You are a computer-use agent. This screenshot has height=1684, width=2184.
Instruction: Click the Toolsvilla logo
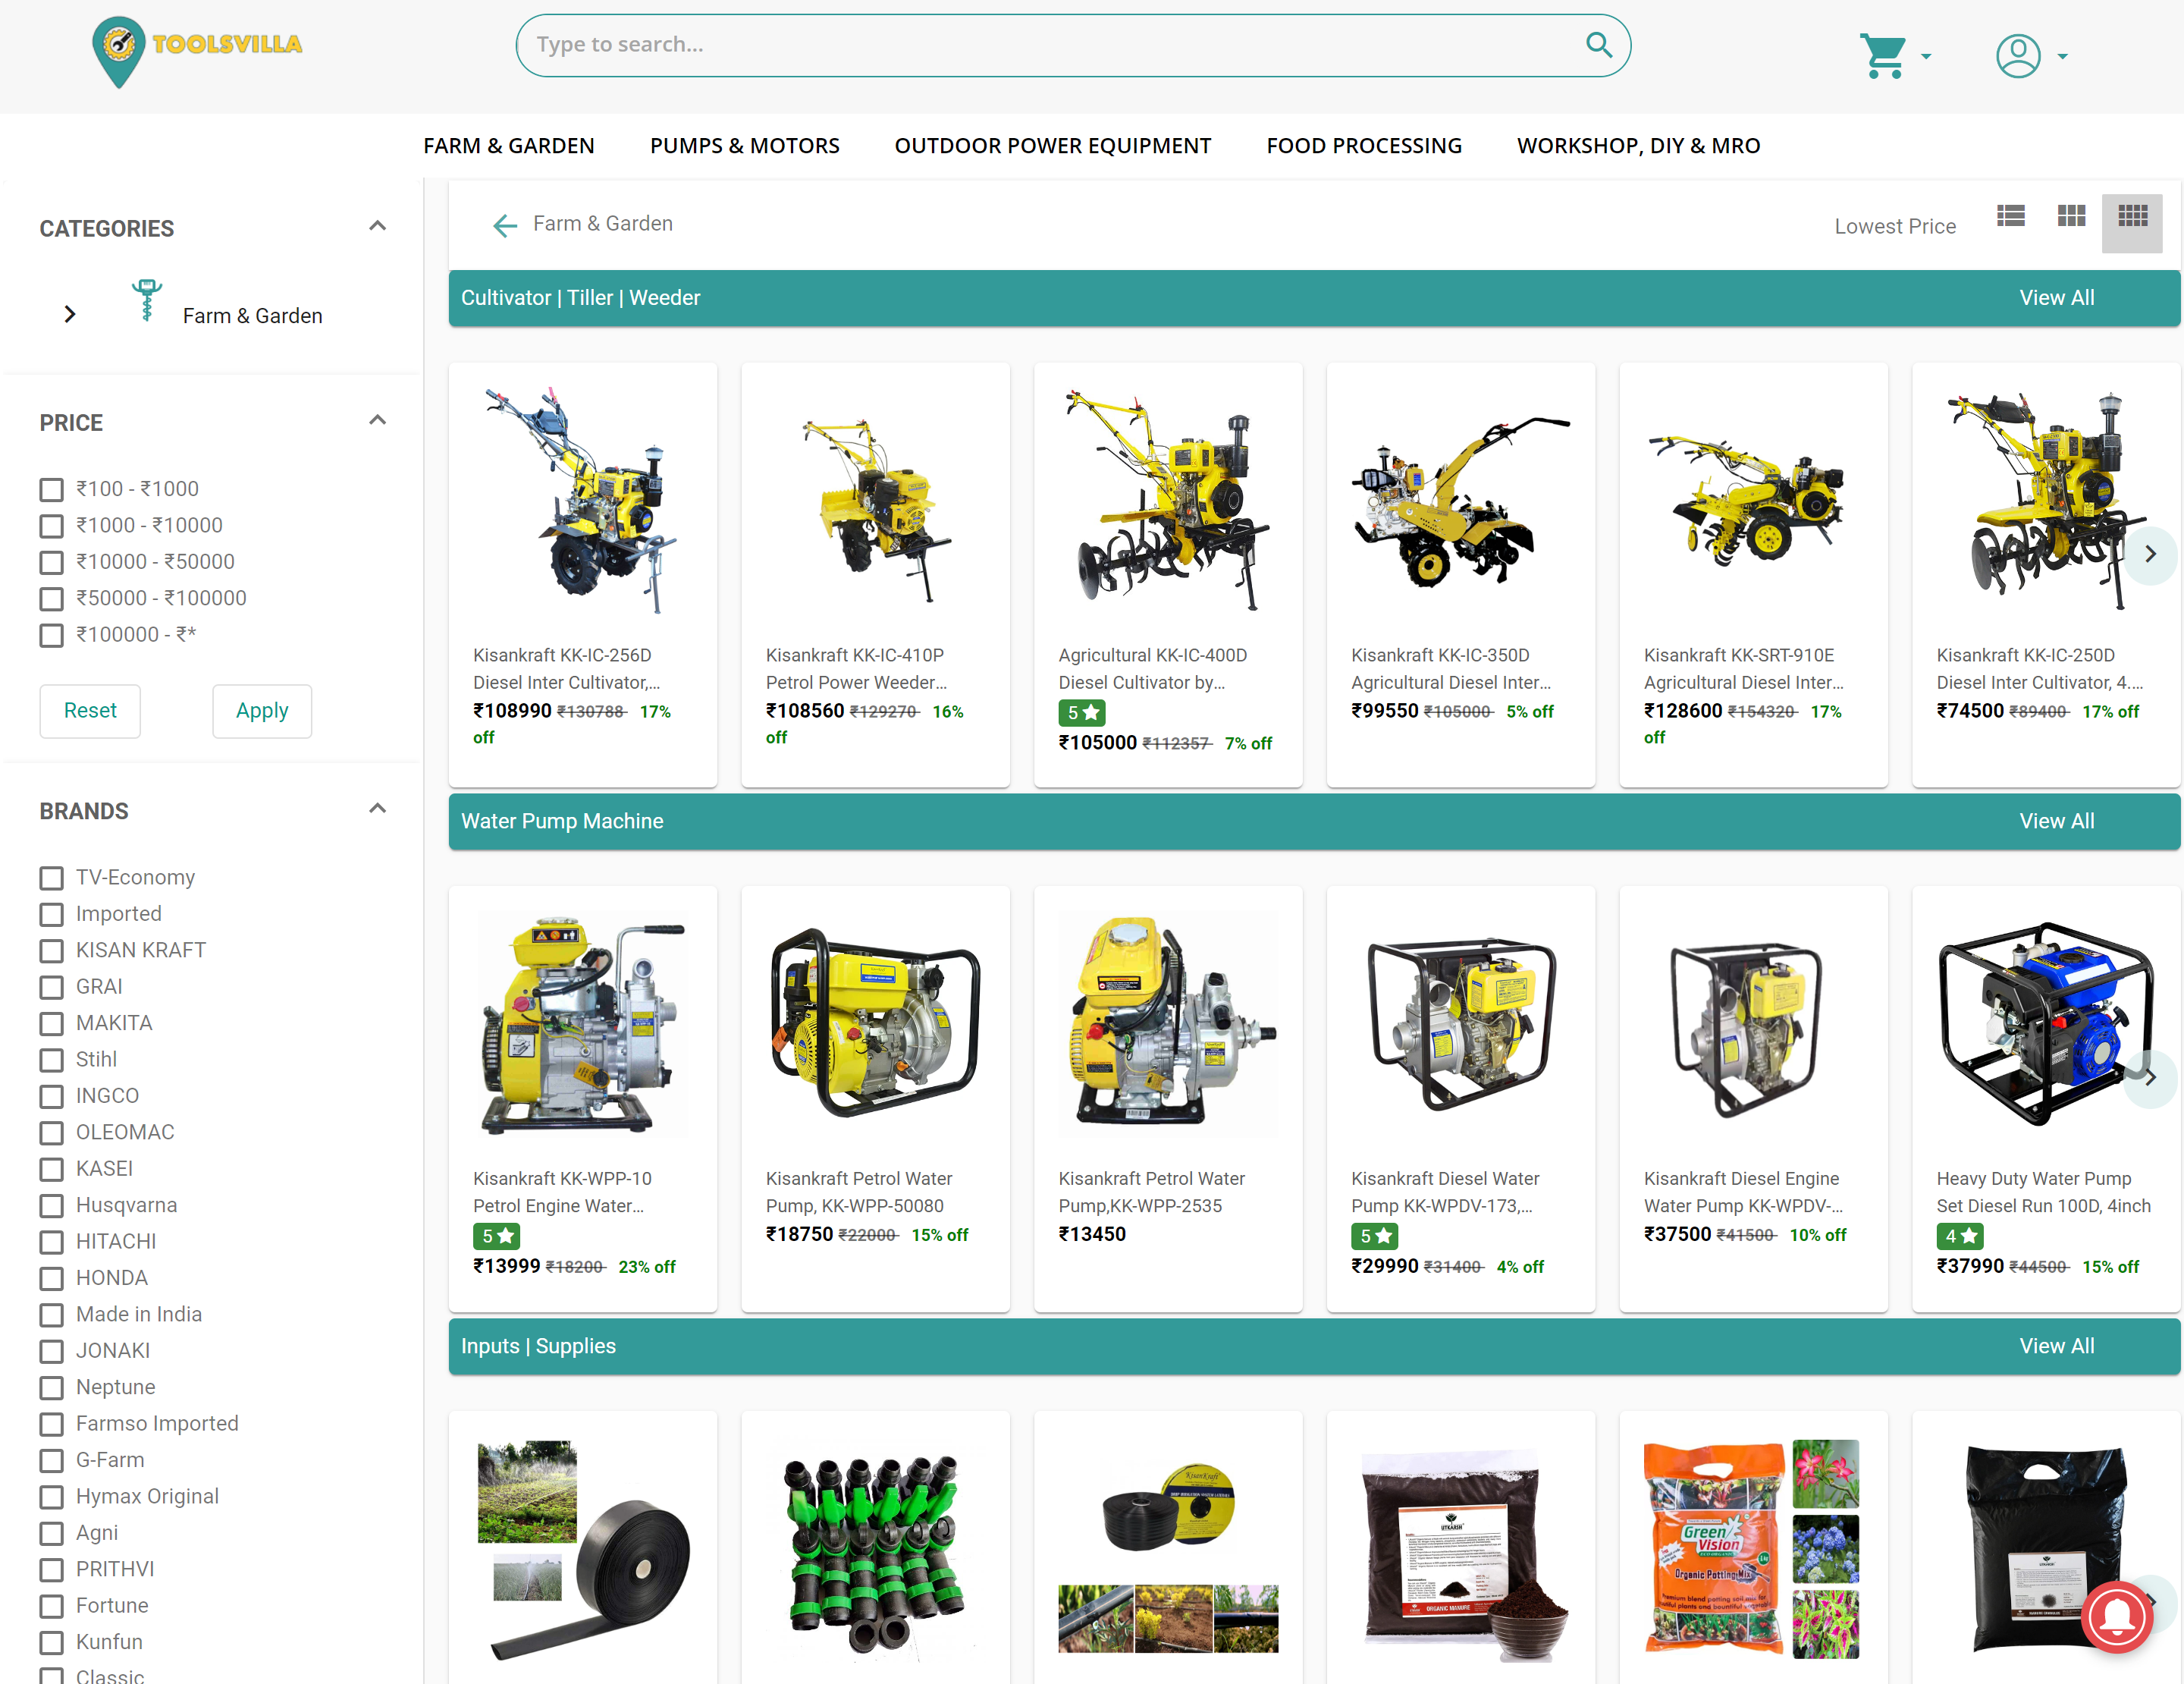pos(197,51)
